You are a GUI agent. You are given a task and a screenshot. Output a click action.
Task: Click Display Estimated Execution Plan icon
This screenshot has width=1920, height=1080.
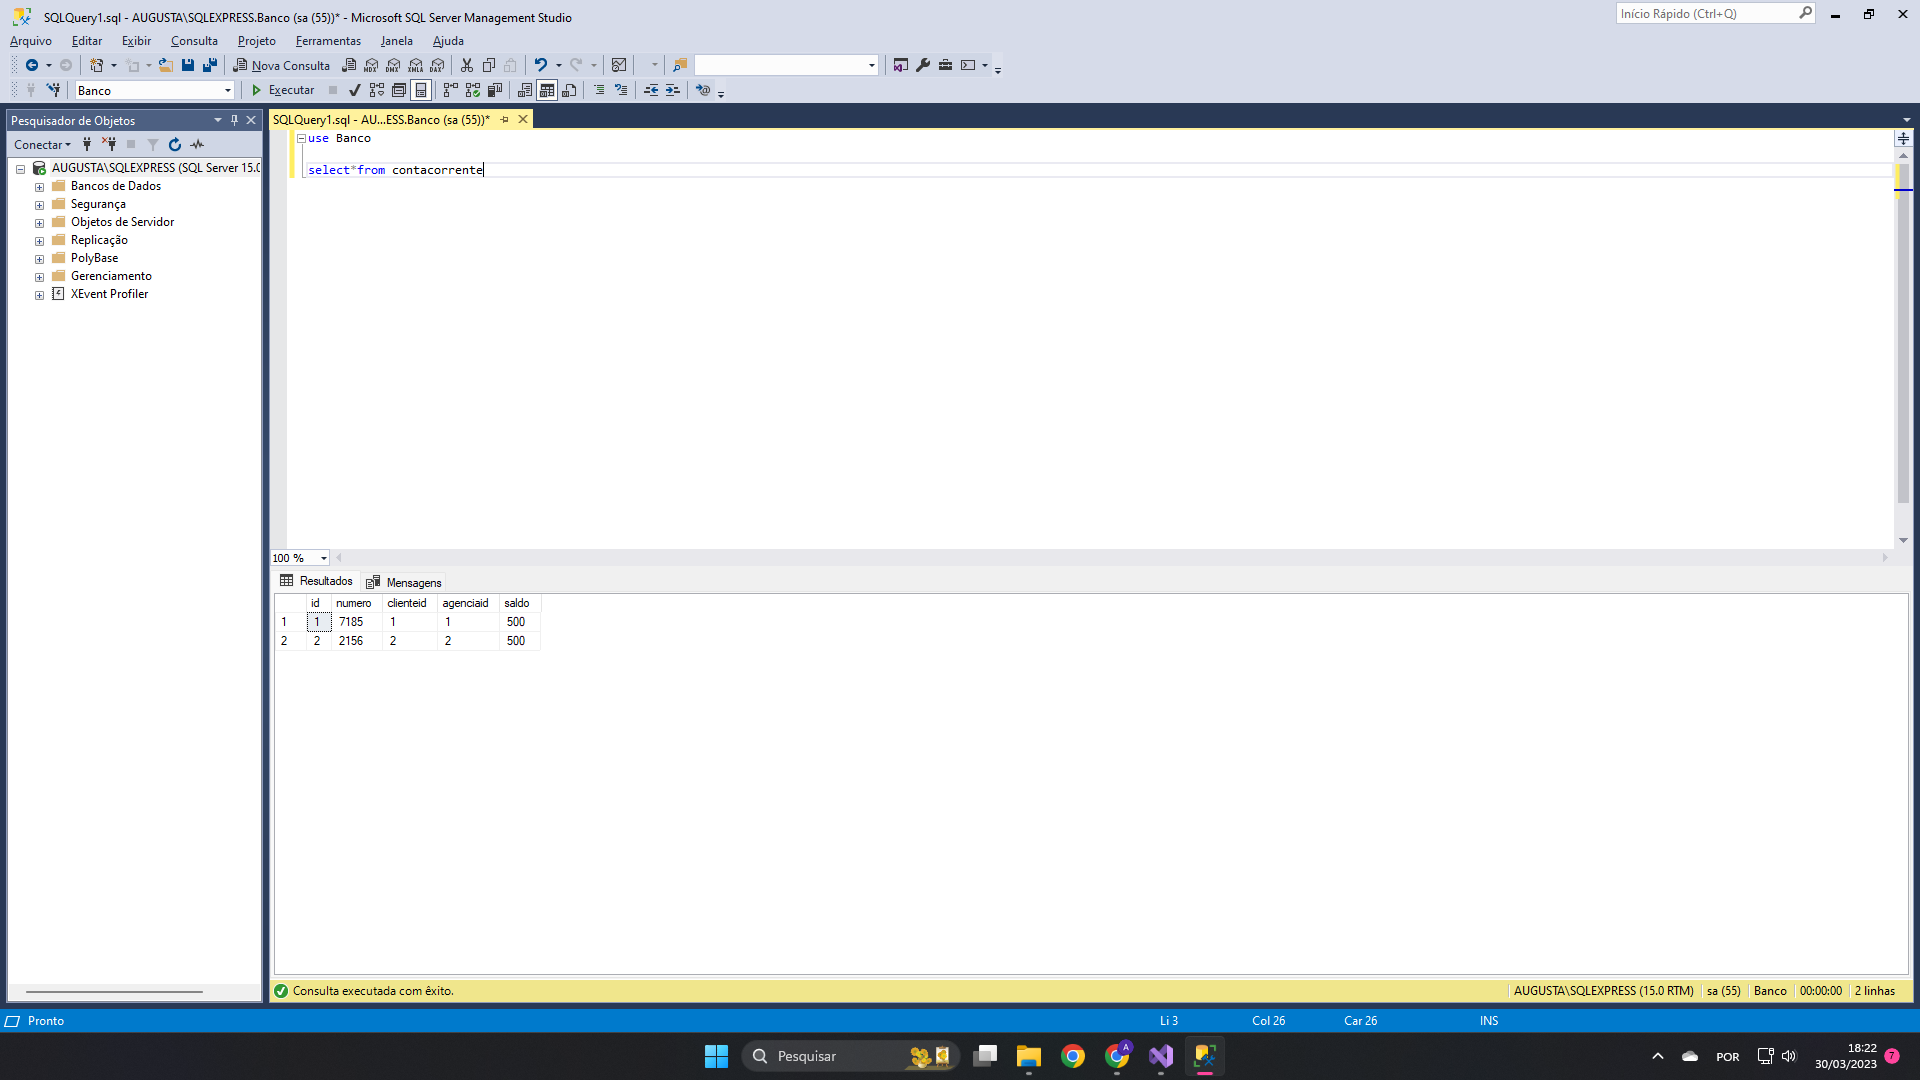pyautogui.click(x=377, y=90)
